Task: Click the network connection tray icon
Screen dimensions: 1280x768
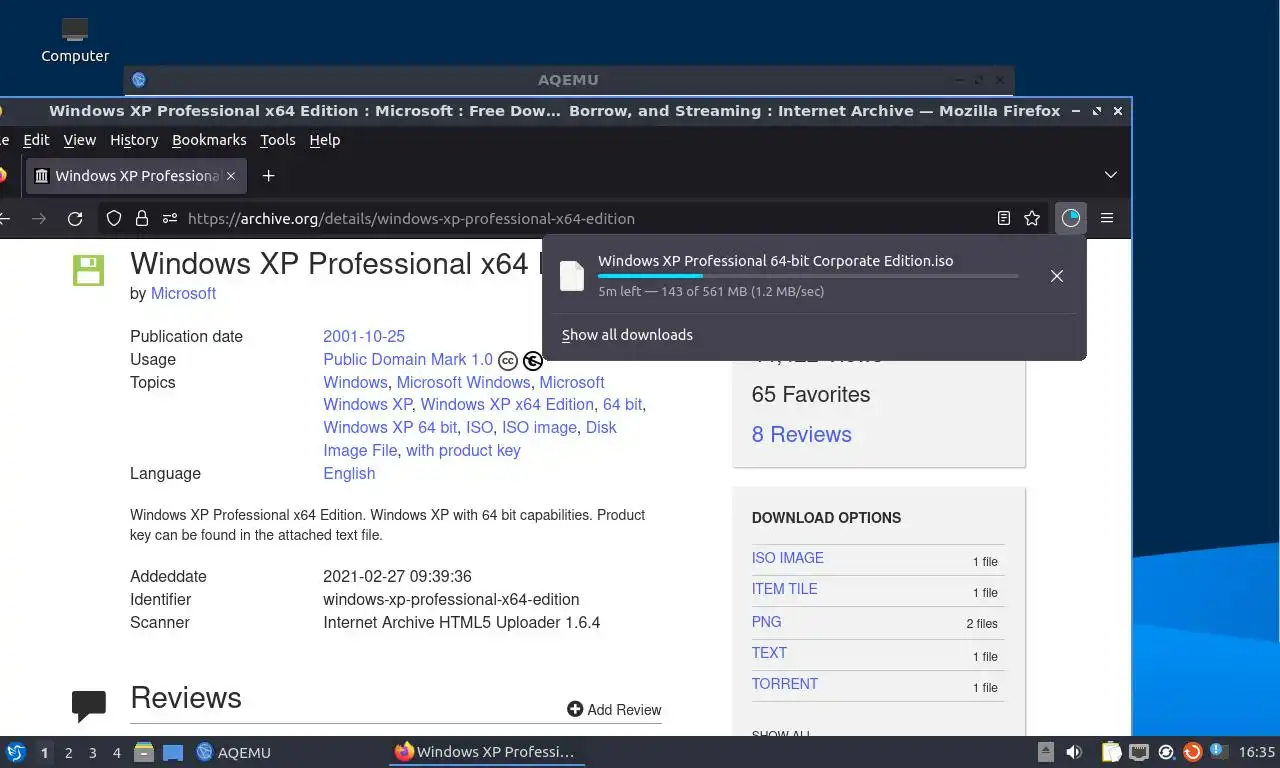Action: click(x=1138, y=752)
